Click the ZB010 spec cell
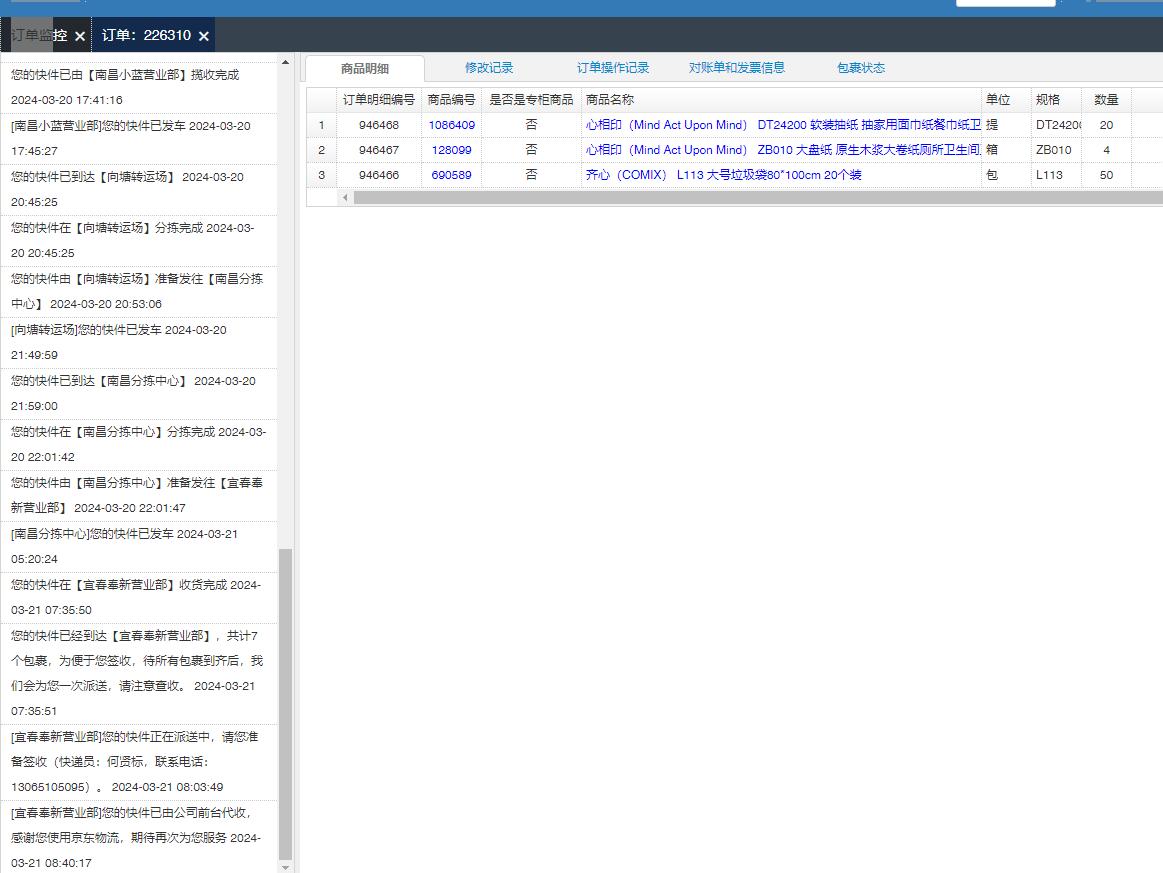The width and height of the screenshot is (1163, 873). pos(1056,151)
